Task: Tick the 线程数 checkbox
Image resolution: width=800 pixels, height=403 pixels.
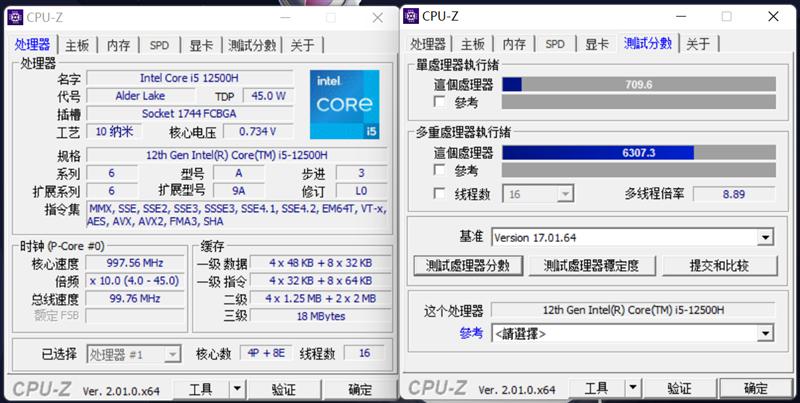Action: coord(439,193)
